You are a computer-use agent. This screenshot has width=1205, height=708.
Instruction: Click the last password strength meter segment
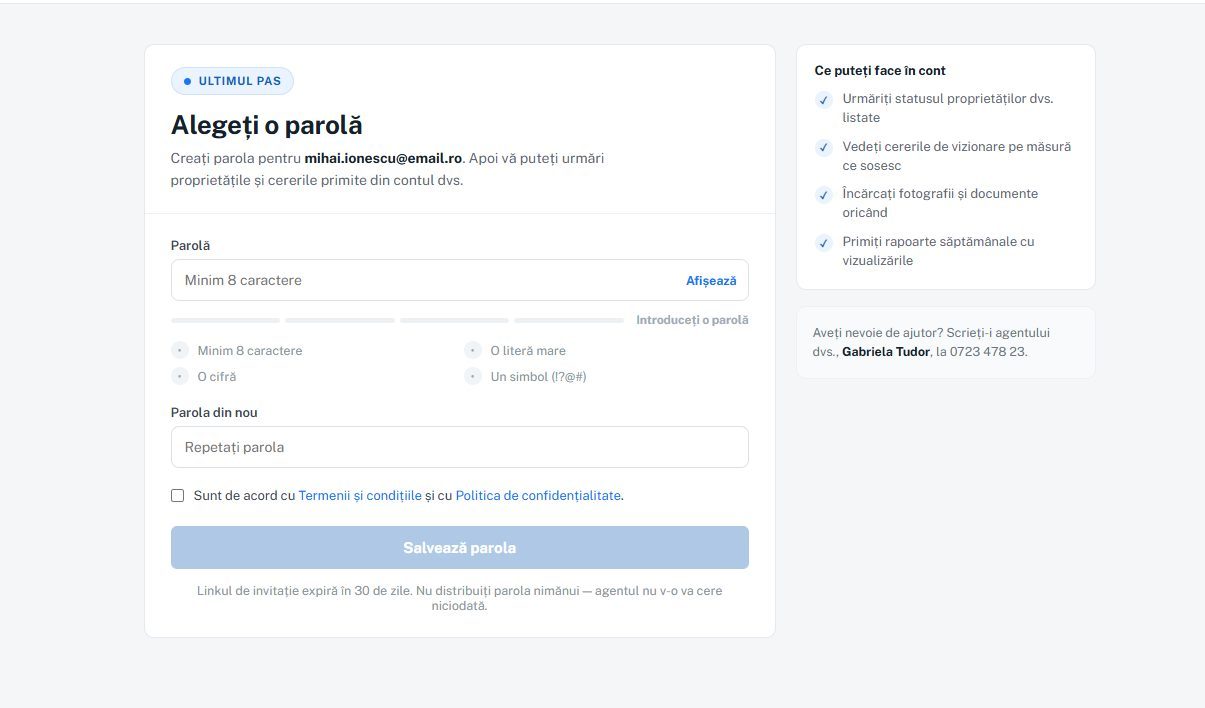pyautogui.click(x=569, y=320)
